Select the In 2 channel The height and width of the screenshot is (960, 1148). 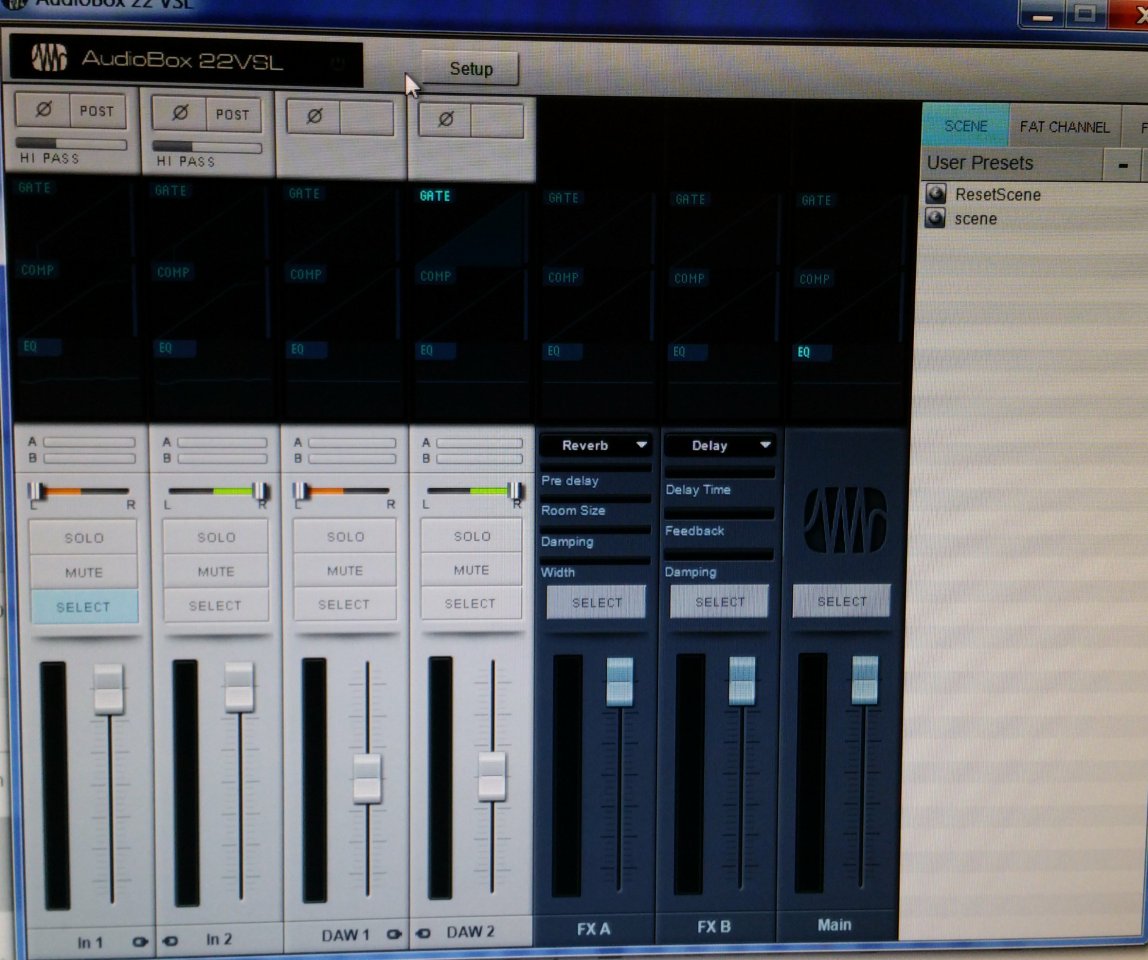(215, 605)
